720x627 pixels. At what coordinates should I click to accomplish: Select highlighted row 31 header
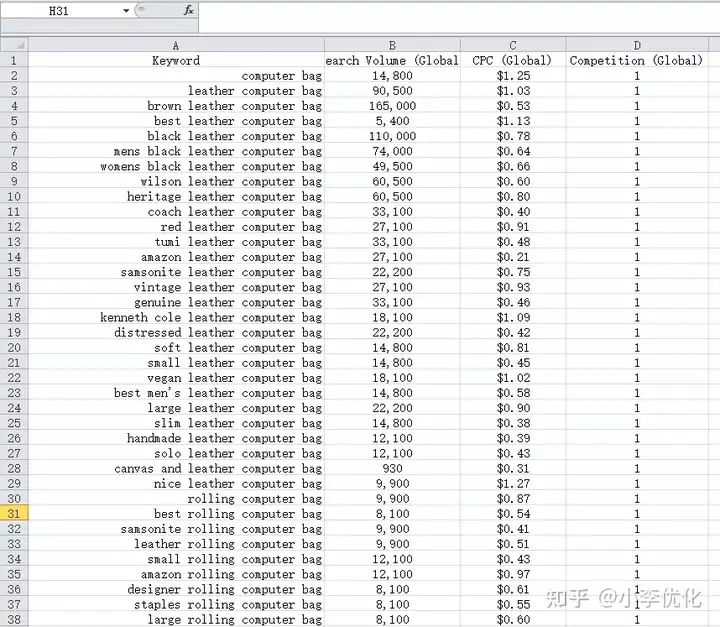(x=14, y=514)
